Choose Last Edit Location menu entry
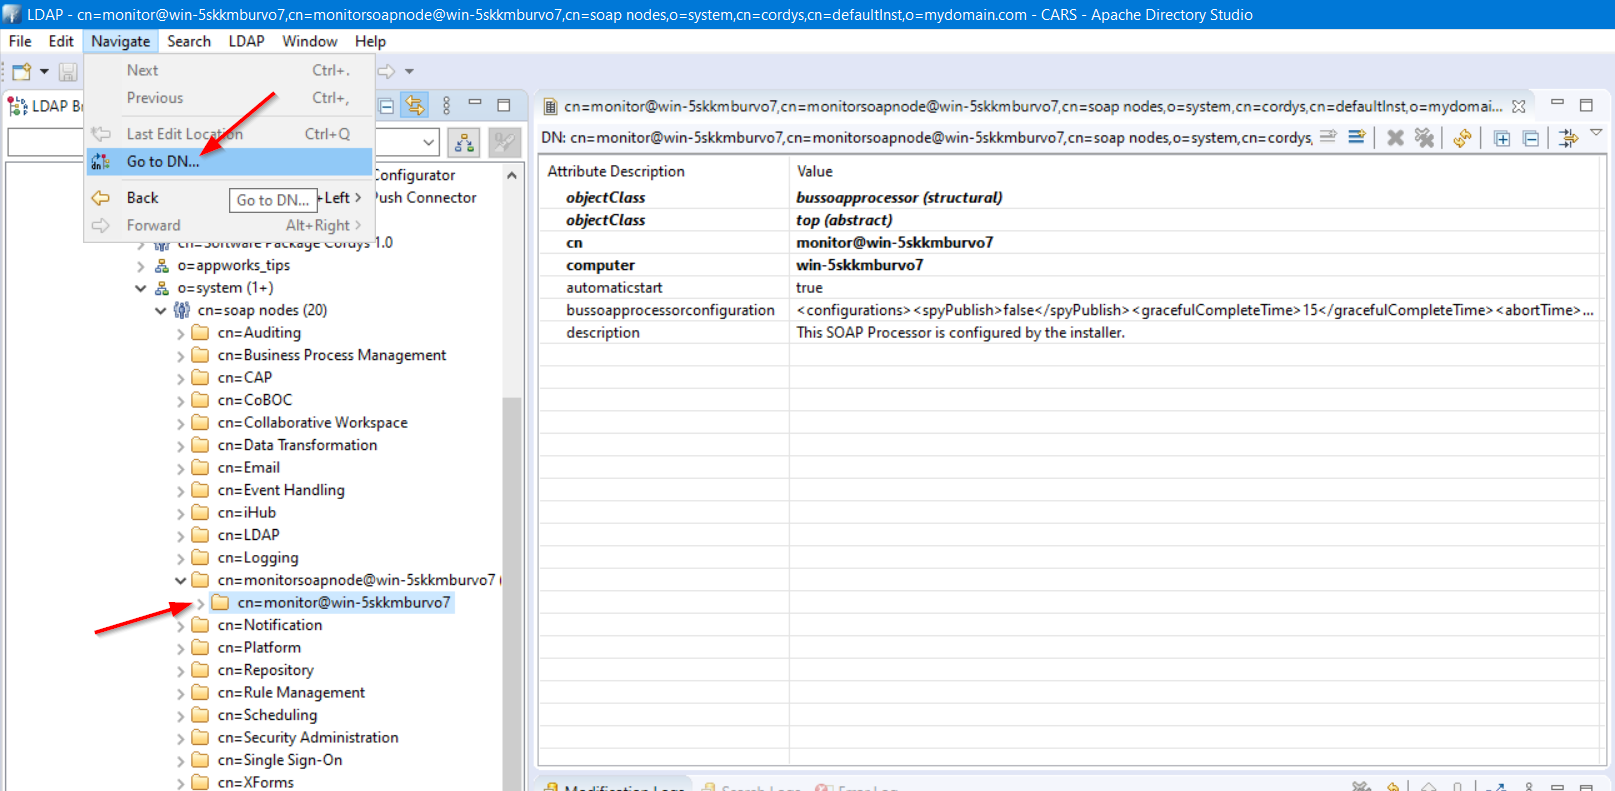 [x=229, y=134]
